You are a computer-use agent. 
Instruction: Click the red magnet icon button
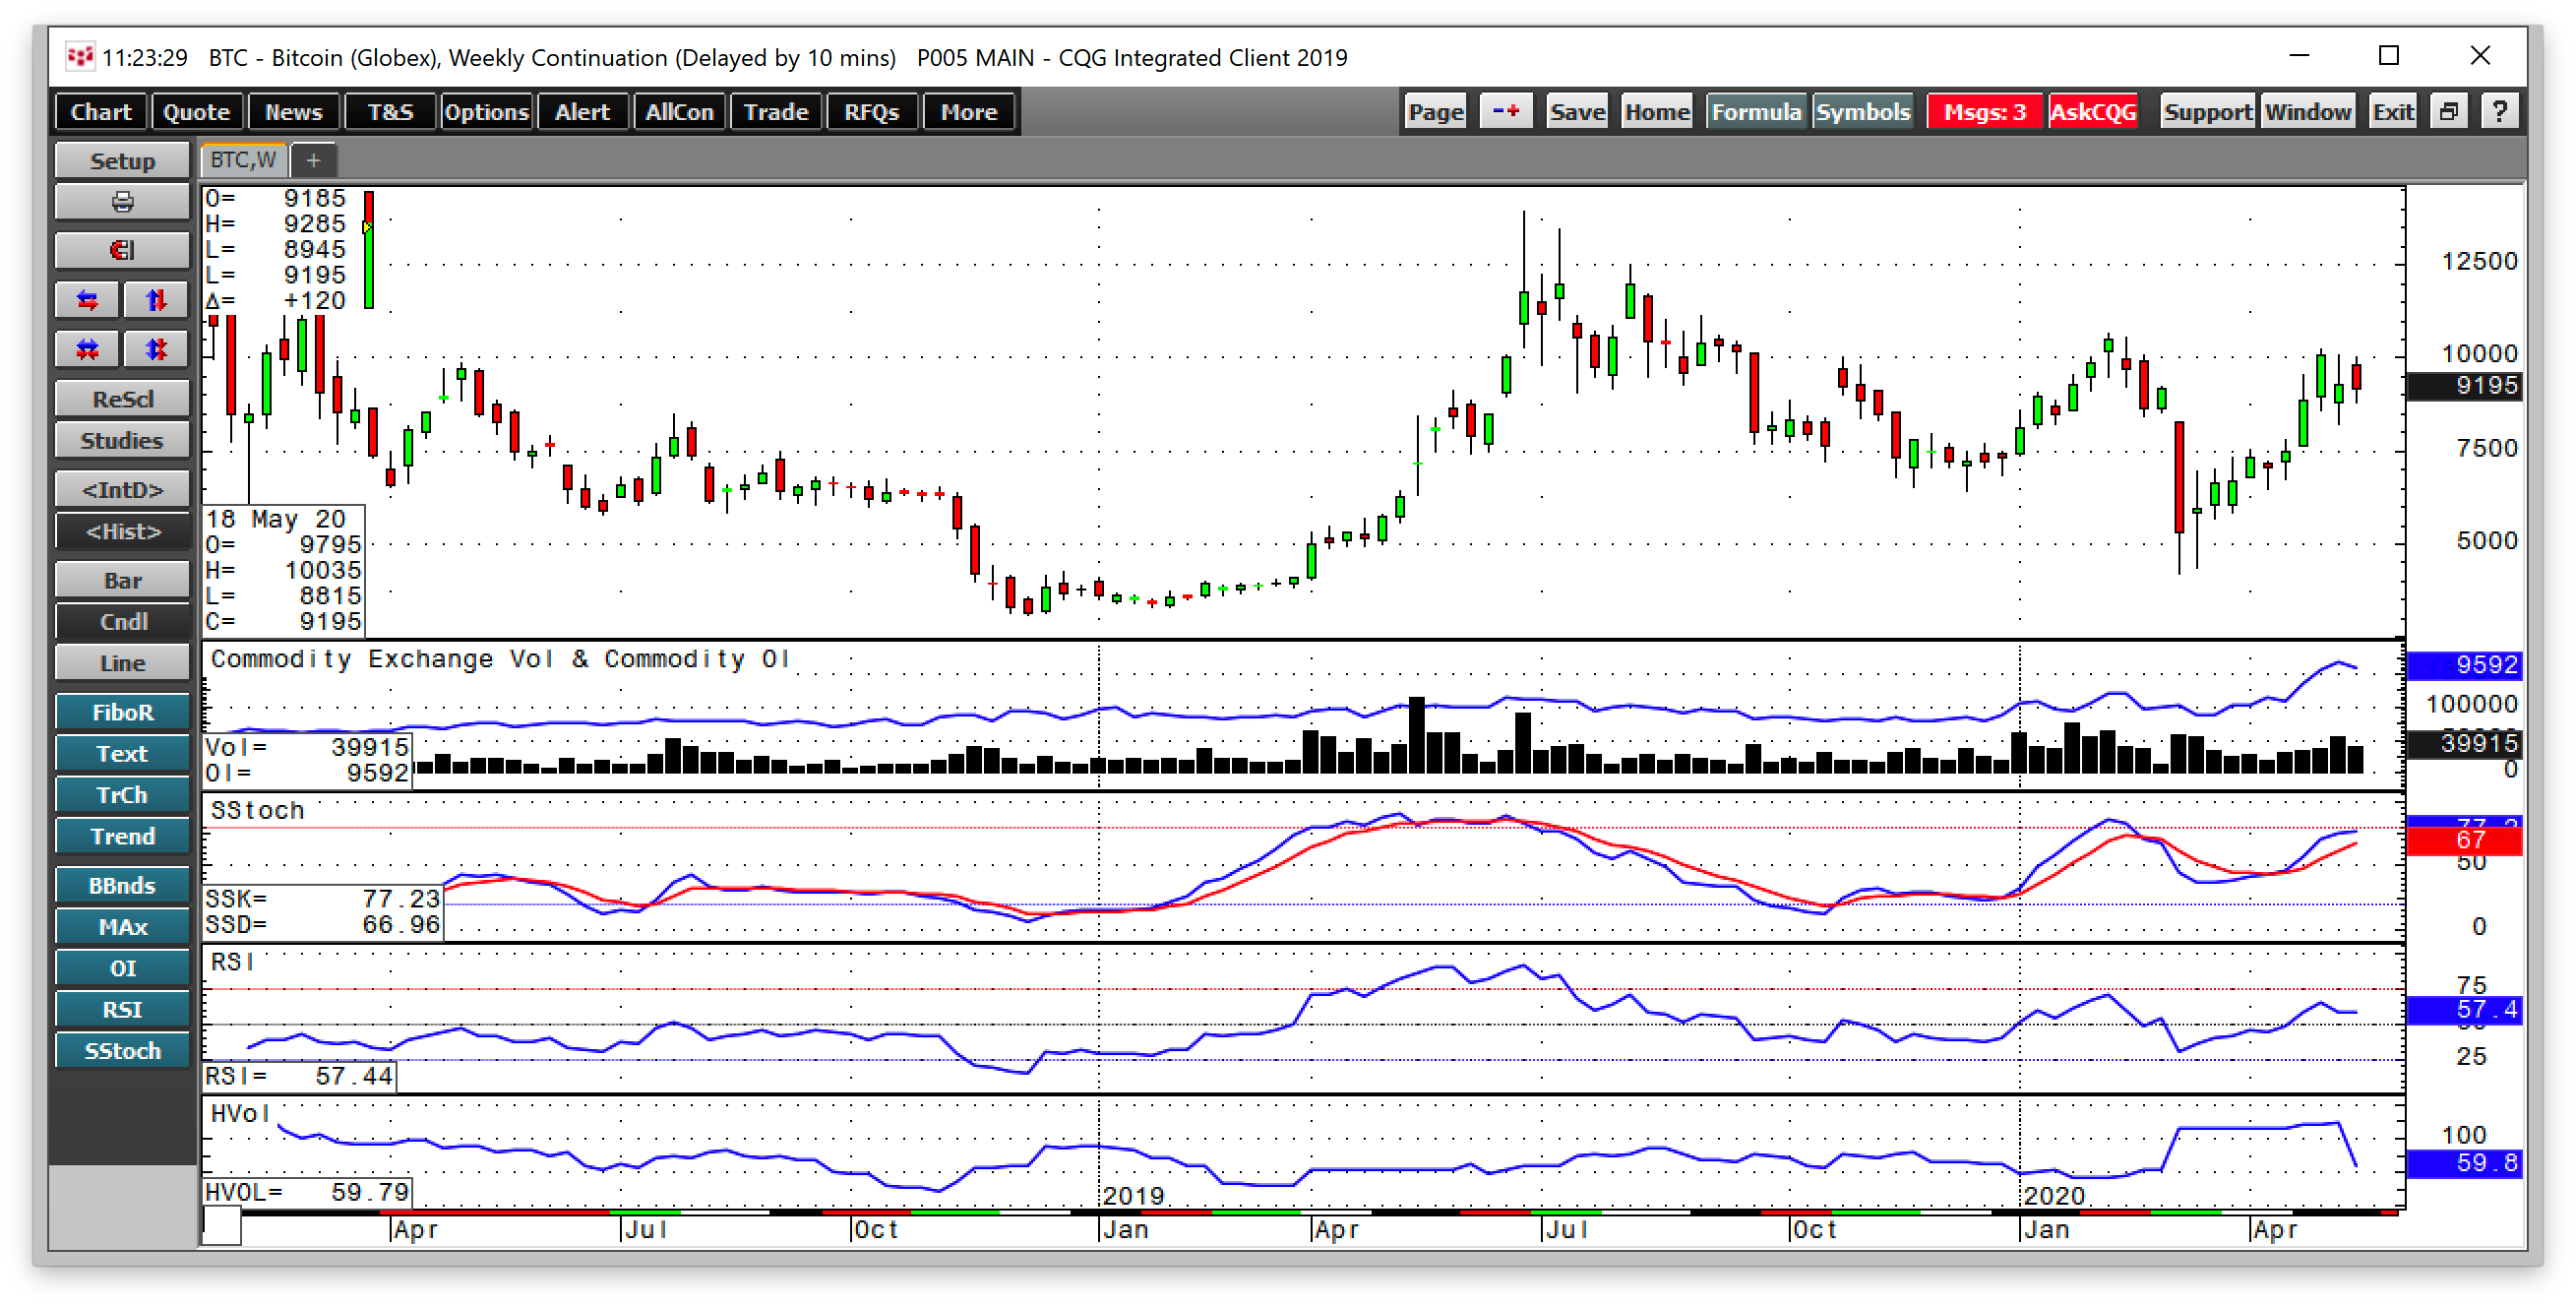click(122, 250)
